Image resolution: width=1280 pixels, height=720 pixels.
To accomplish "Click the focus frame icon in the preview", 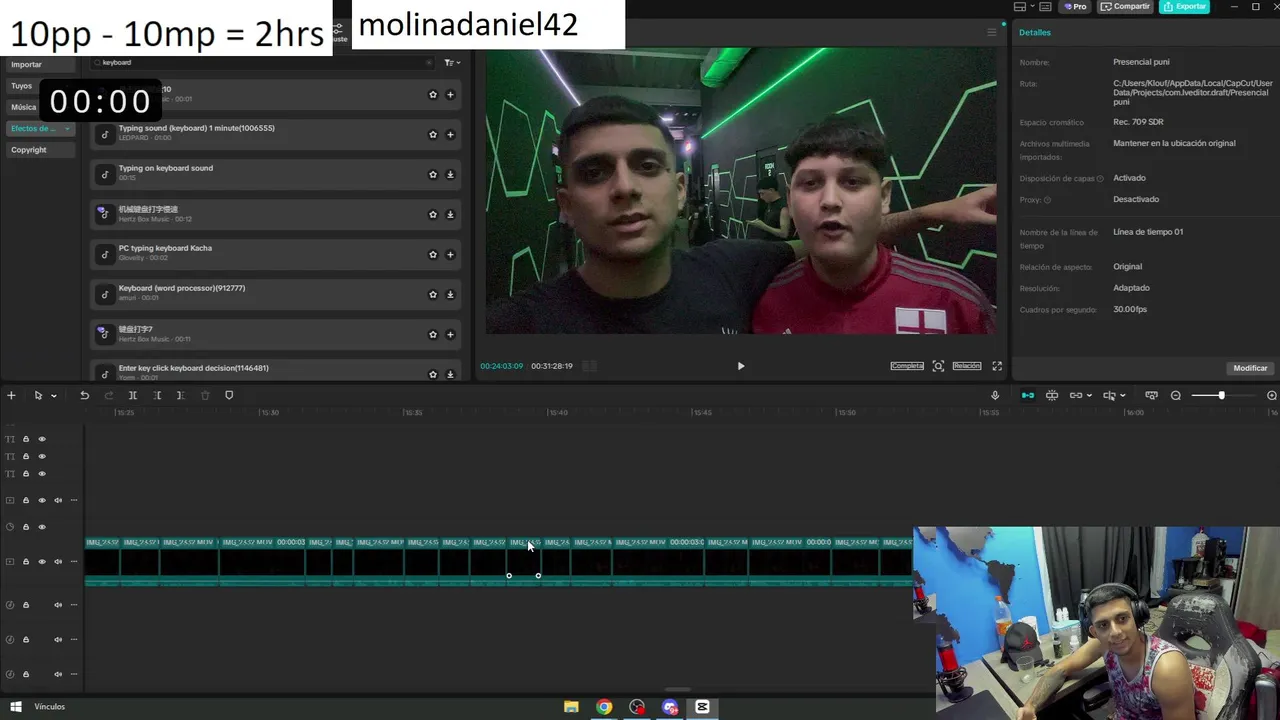I will tap(938, 366).
